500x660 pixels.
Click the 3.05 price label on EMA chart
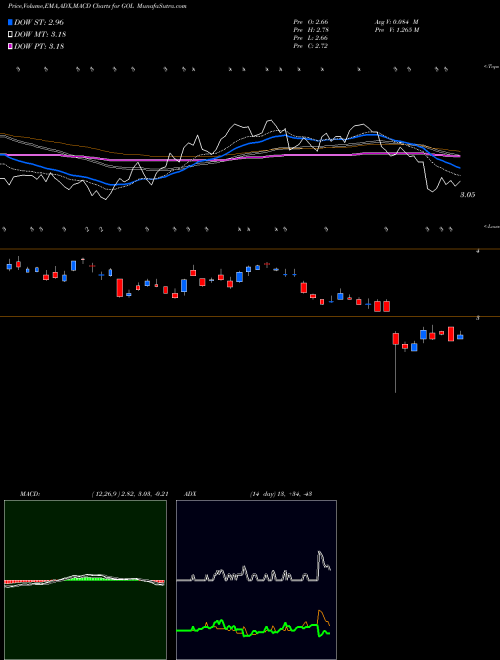468,195
